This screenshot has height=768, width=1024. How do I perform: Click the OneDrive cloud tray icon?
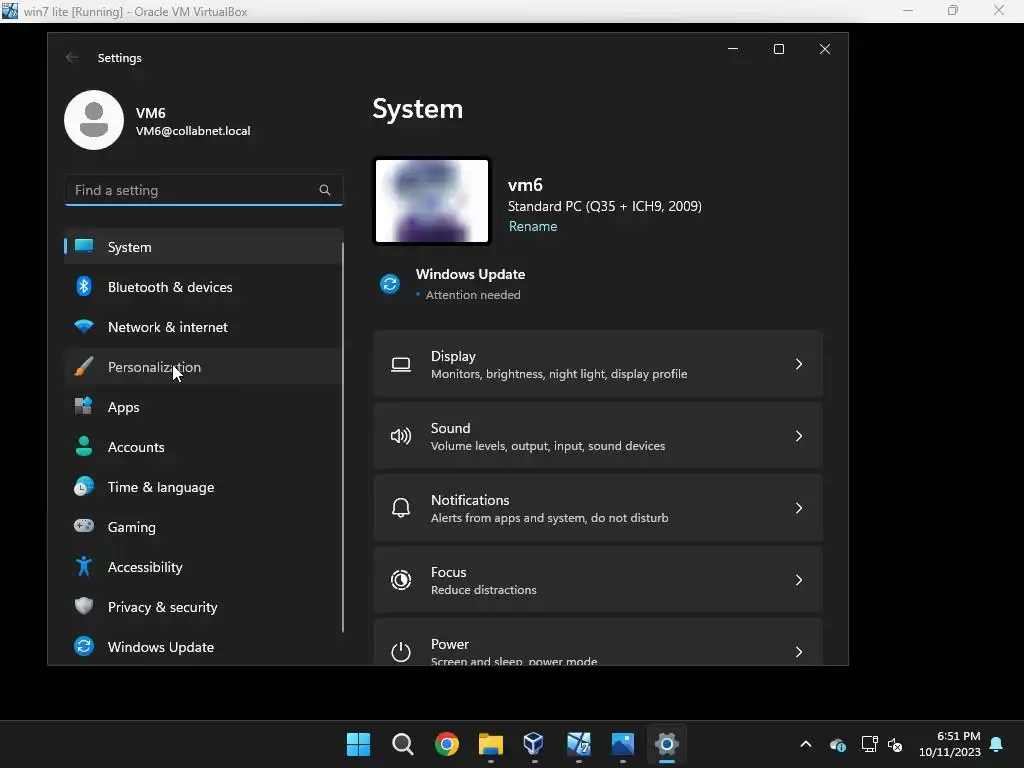[838, 744]
